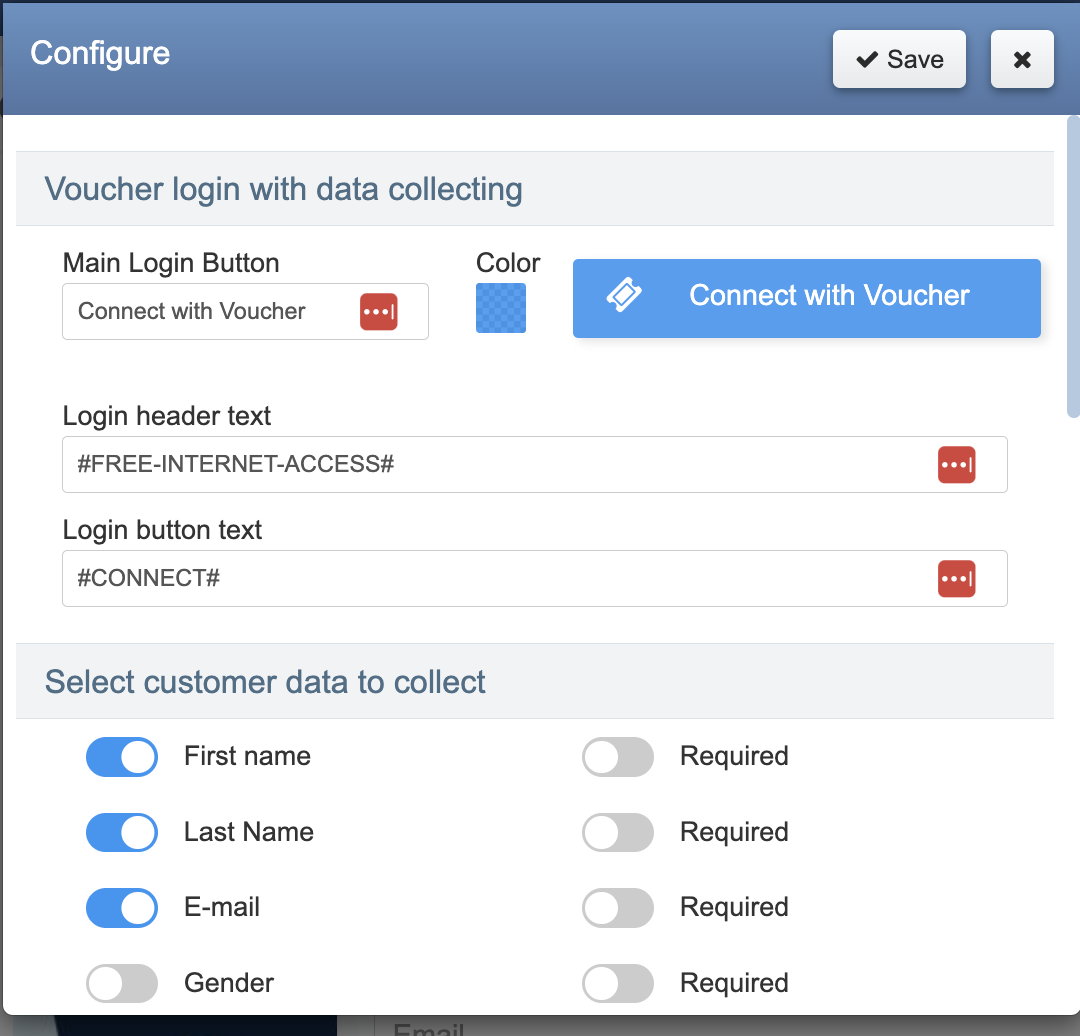Click password manager icon in Login button text field

click(956, 579)
